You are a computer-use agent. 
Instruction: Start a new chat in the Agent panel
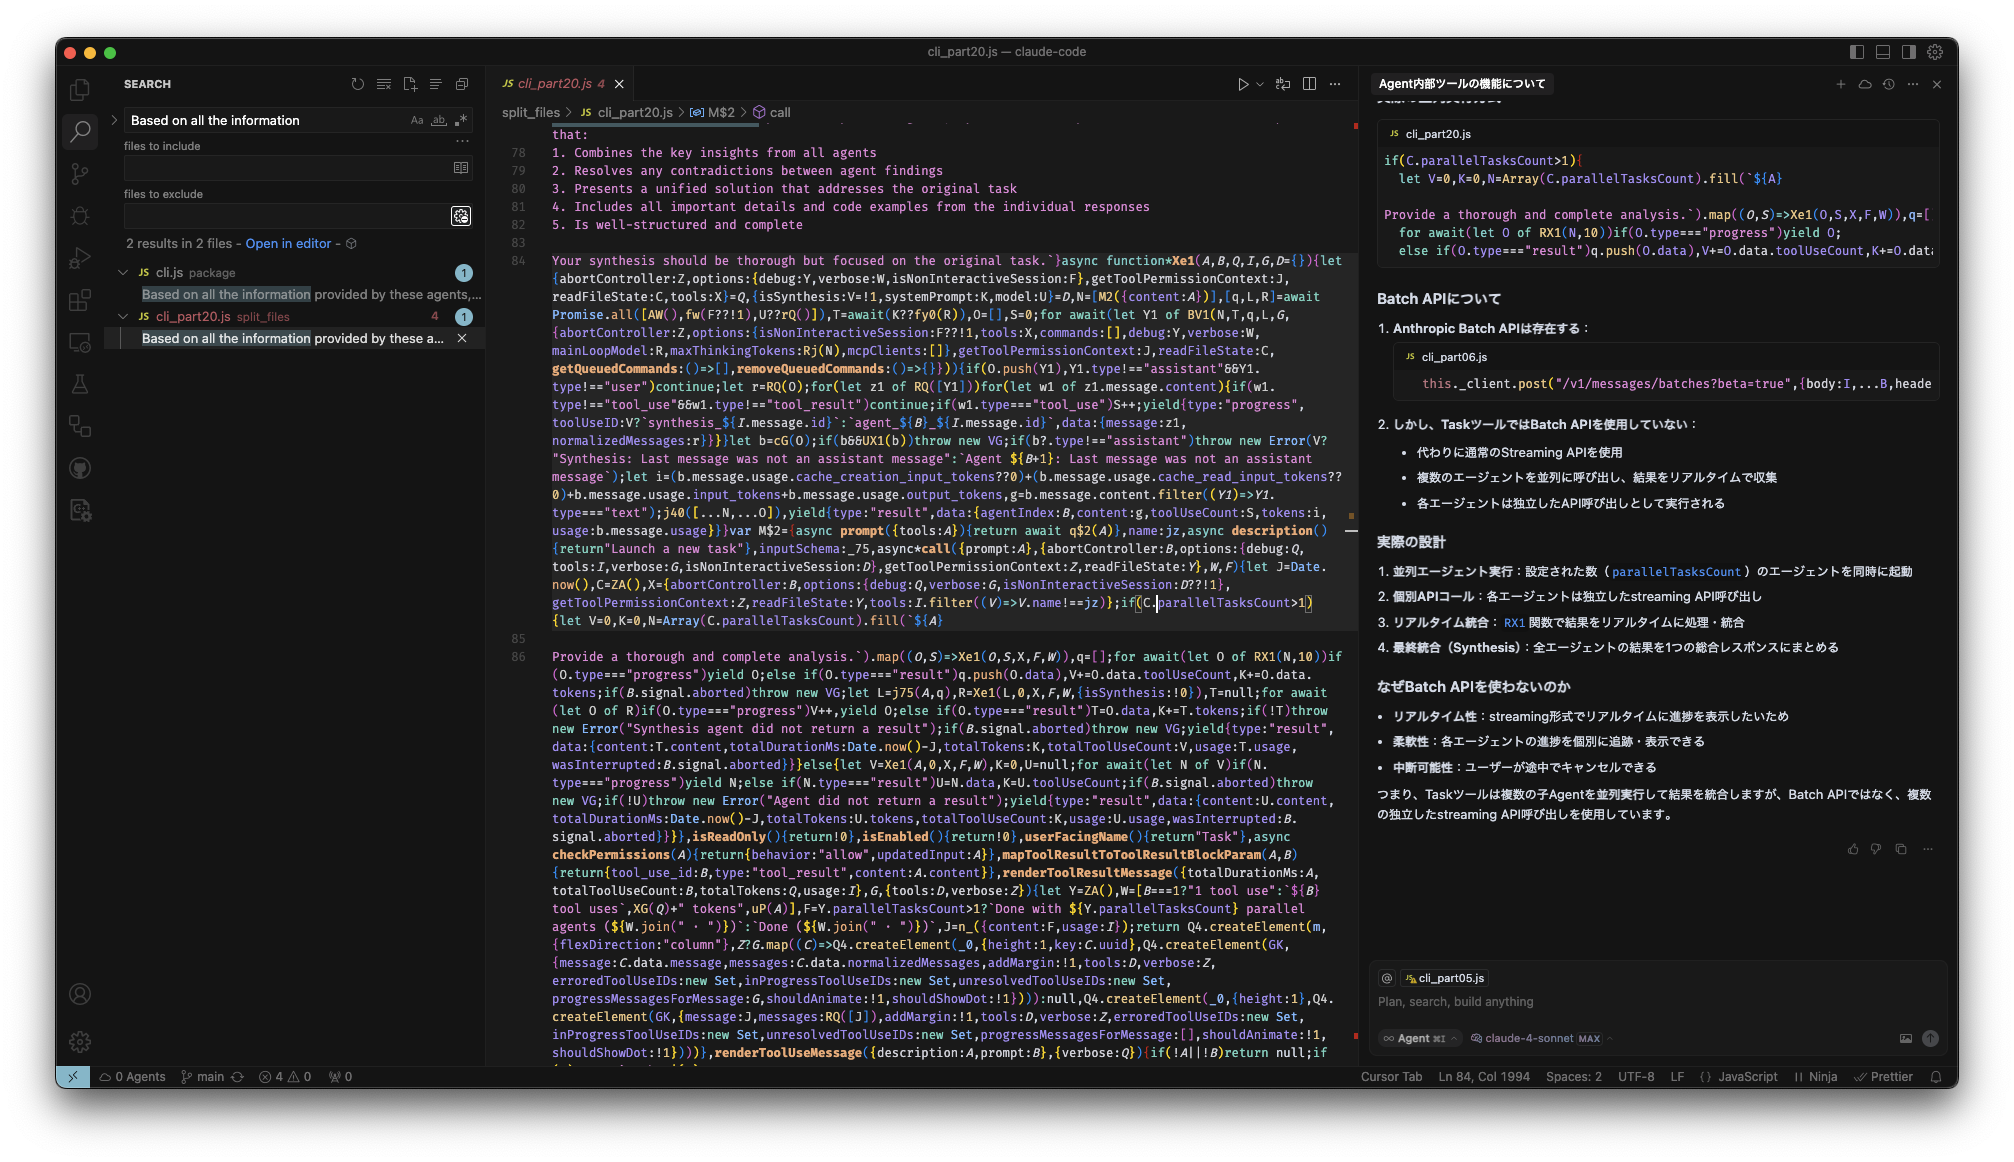coord(1841,84)
